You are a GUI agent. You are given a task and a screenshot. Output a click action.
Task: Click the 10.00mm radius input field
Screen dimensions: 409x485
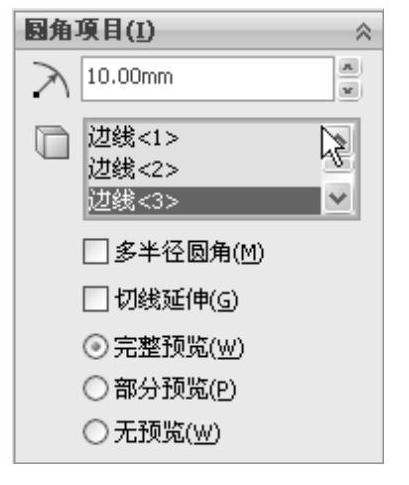[208, 79]
